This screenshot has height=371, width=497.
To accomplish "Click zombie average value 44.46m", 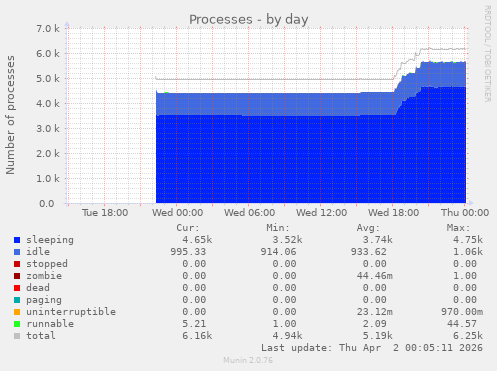I will (x=375, y=276).
